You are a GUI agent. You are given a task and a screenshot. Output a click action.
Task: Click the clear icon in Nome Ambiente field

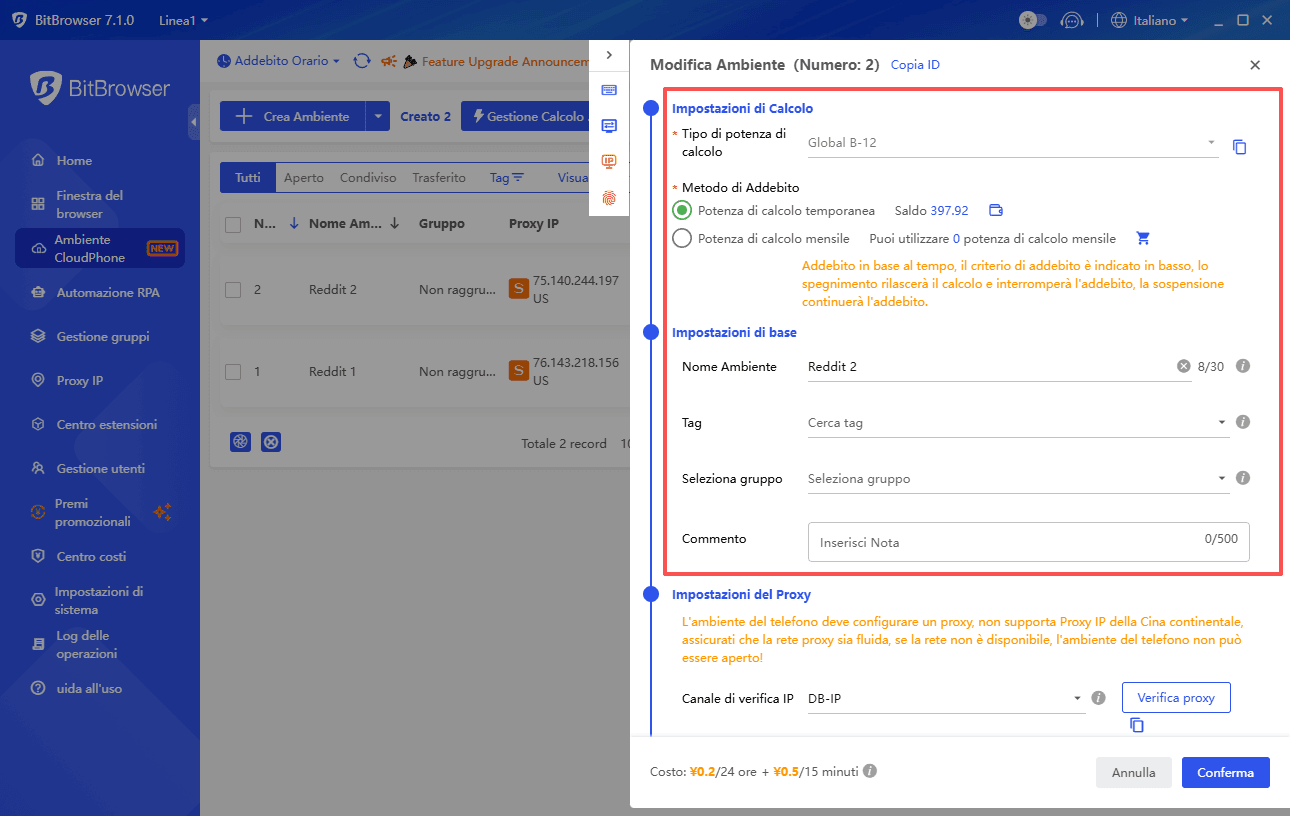(x=1183, y=367)
